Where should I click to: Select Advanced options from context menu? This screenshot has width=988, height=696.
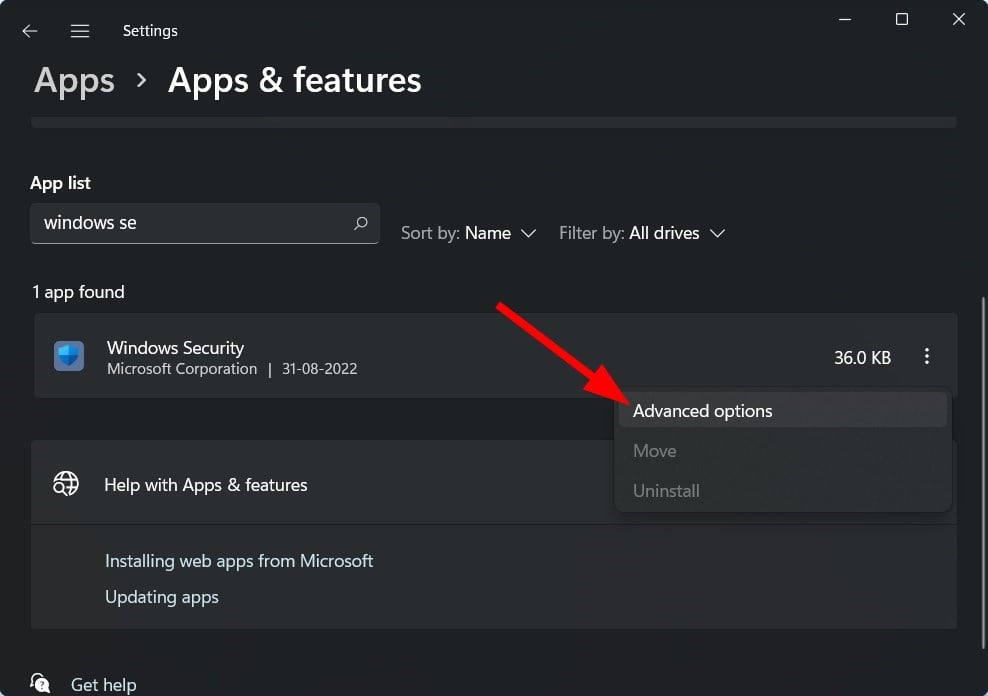click(x=703, y=411)
